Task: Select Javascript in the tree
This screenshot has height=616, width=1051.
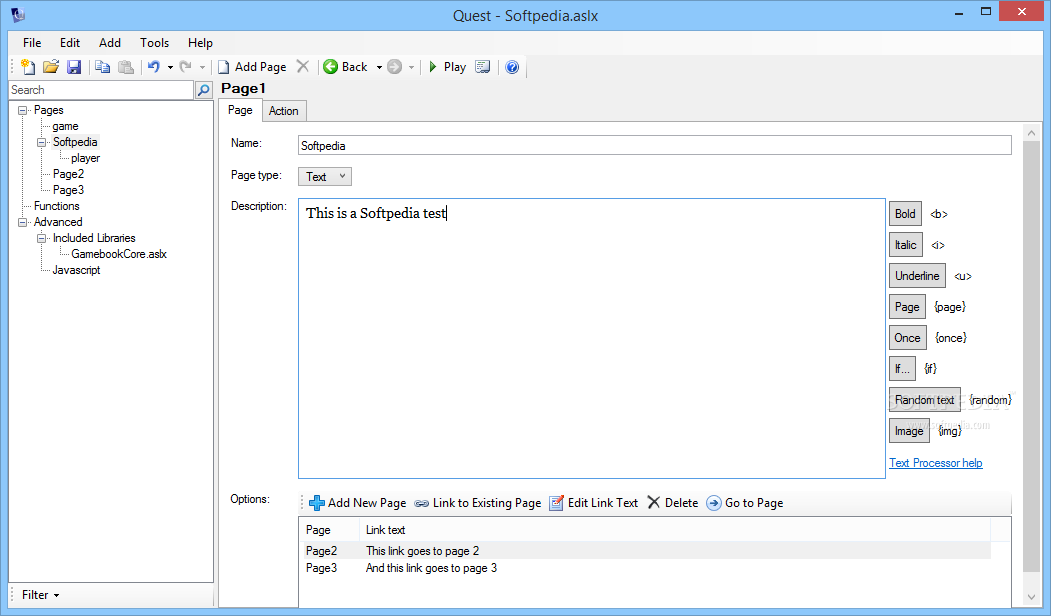Action: click(76, 270)
